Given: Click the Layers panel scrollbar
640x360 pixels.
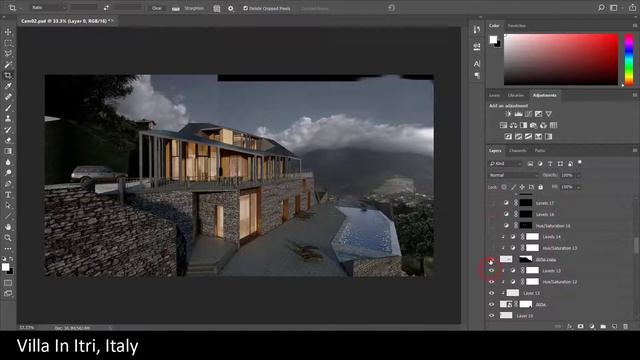Looking at the screenshot, I should (636, 246).
